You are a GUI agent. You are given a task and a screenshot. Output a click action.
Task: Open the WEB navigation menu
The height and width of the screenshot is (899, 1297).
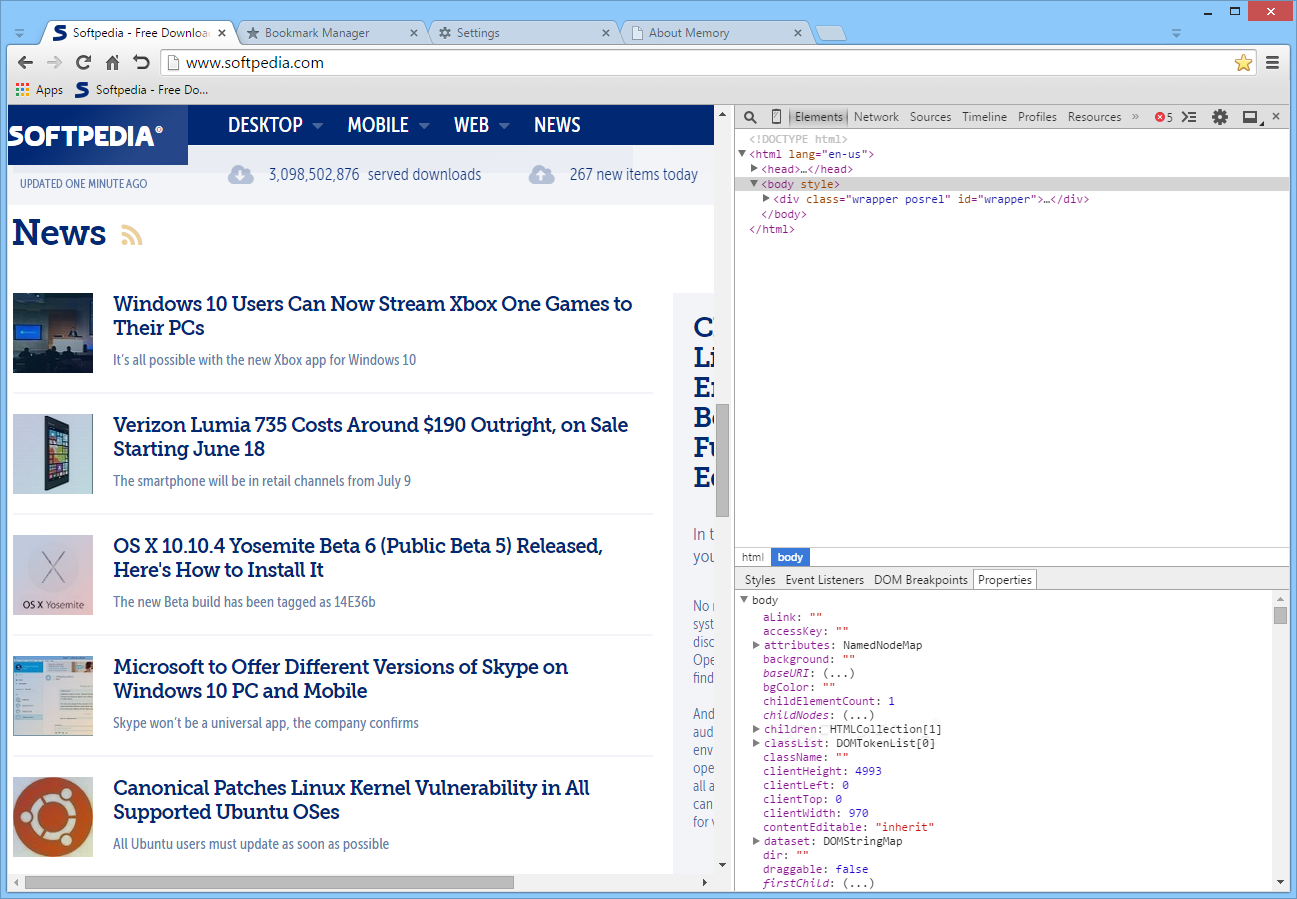coord(482,125)
